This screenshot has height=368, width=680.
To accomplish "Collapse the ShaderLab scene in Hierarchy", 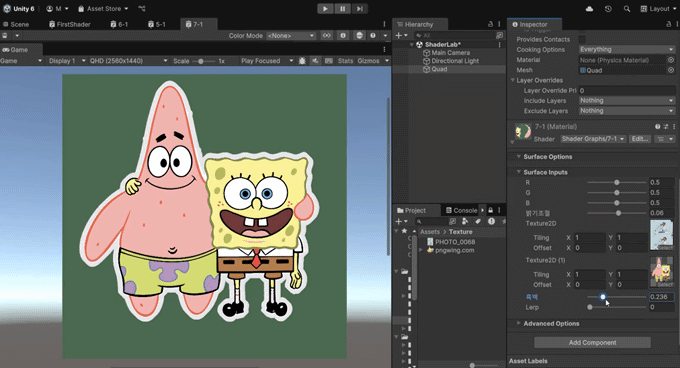I will pos(412,45).
